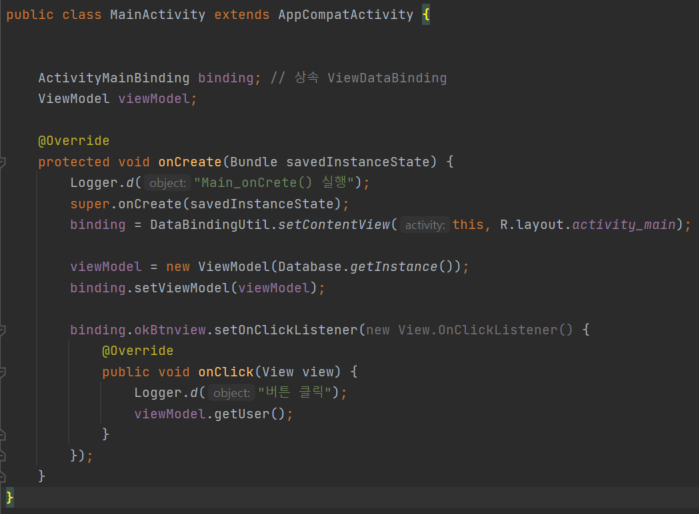Click the 'extends' keyword
This screenshot has height=514, width=699.
pyautogui.click(x=242, y=15)
